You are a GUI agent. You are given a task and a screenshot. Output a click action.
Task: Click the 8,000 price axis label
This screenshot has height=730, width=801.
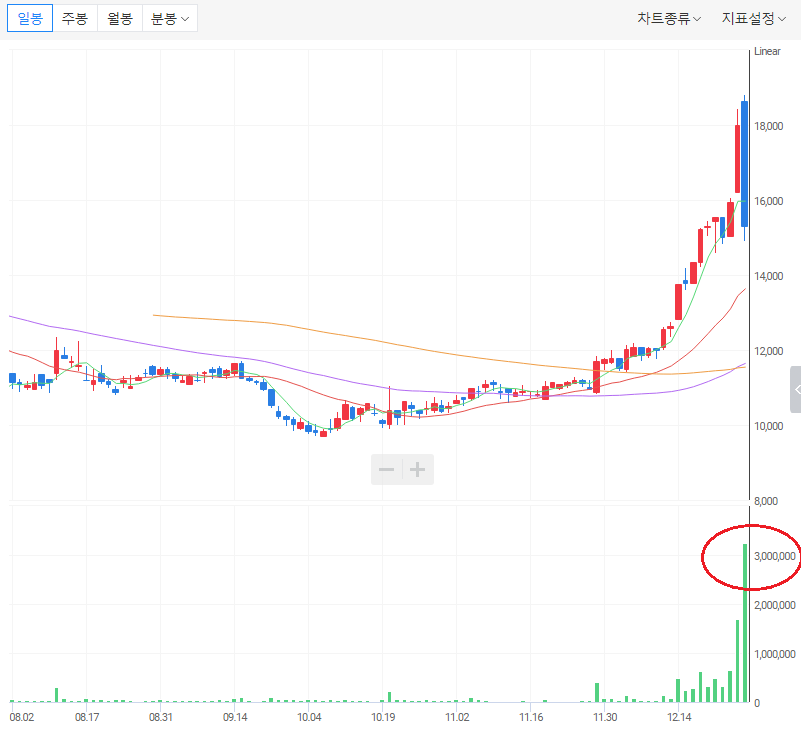pyautogui.click(x=766, y=501)
